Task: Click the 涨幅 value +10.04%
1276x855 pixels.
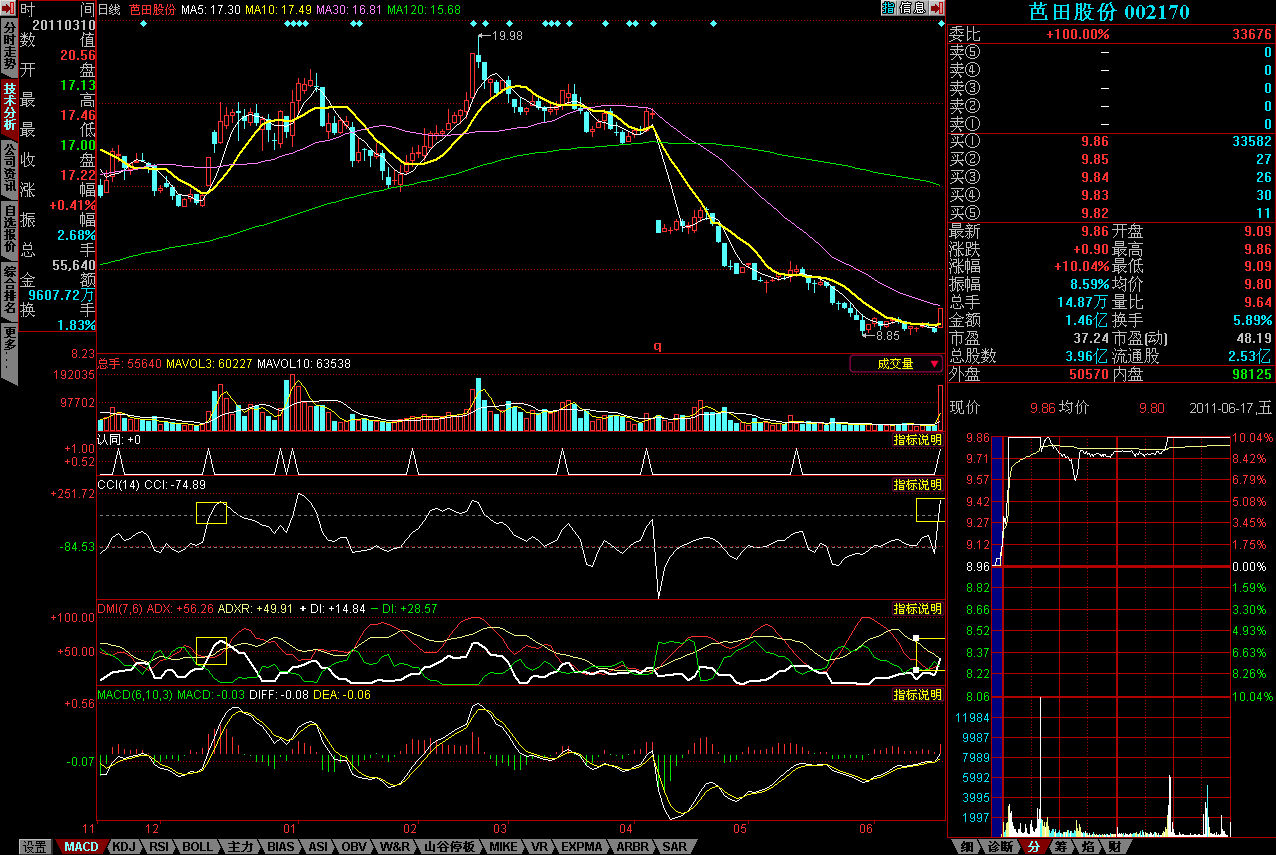Action: pos(1082,267)
